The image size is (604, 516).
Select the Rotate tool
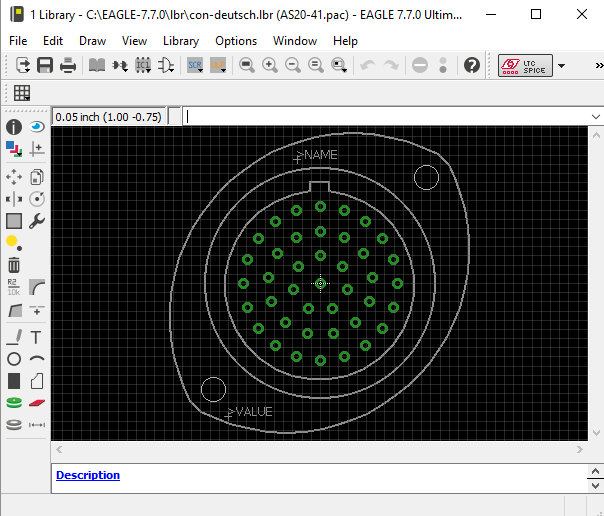(37, 199)
